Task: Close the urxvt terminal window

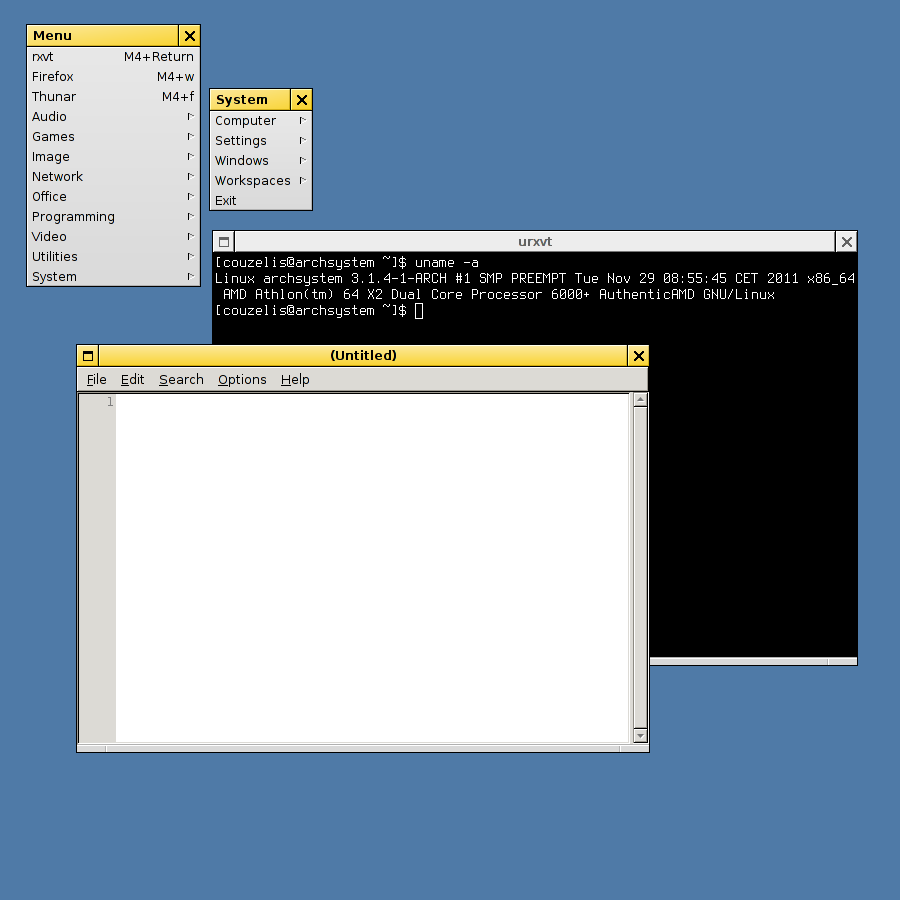Action: click(x=847, y=242)
